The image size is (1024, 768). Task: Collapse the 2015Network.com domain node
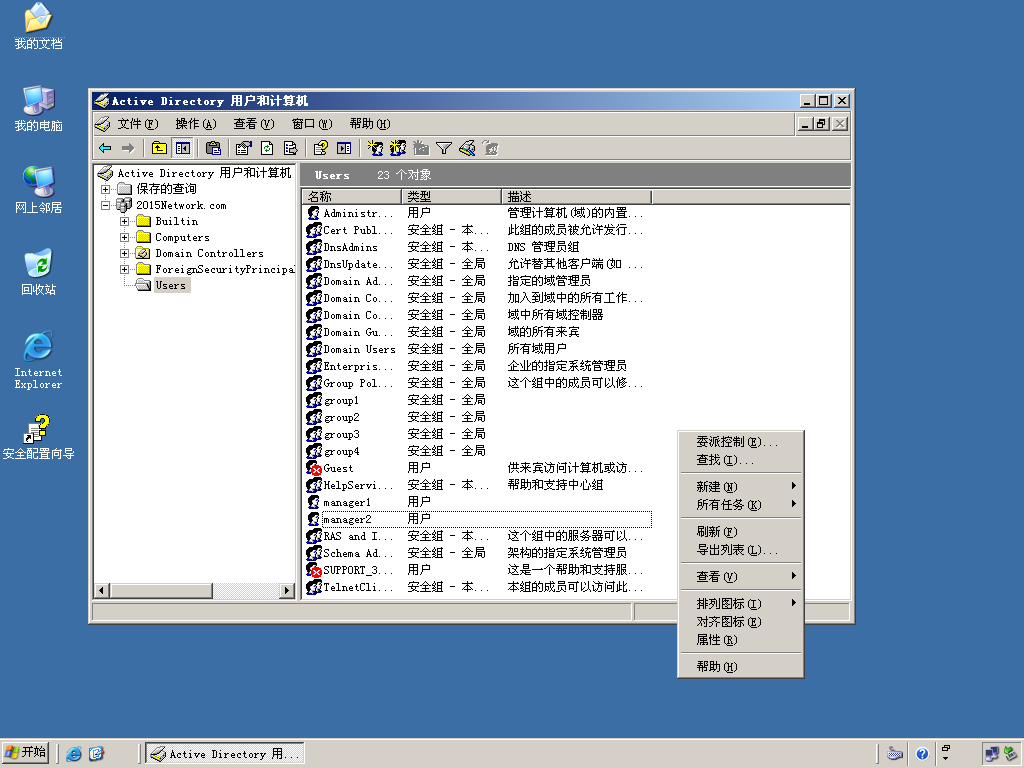[105, 205]
